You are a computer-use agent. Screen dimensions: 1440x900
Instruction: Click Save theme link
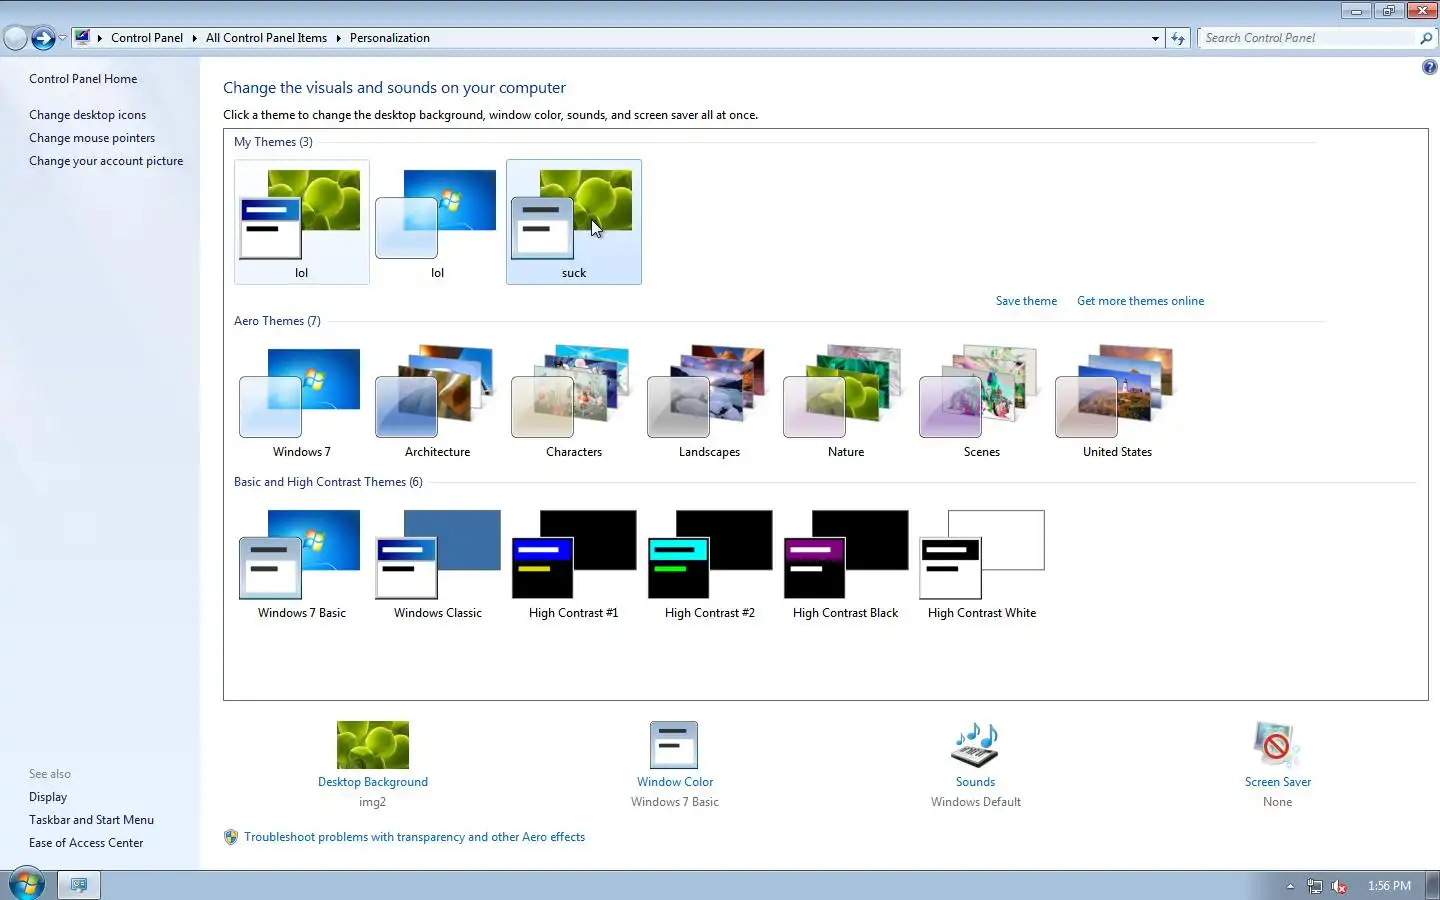[x=1026, y=301]
